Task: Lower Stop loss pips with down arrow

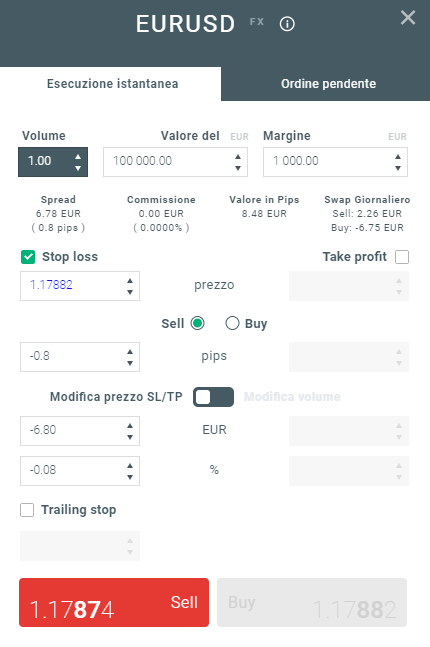Action: [130, 363]
